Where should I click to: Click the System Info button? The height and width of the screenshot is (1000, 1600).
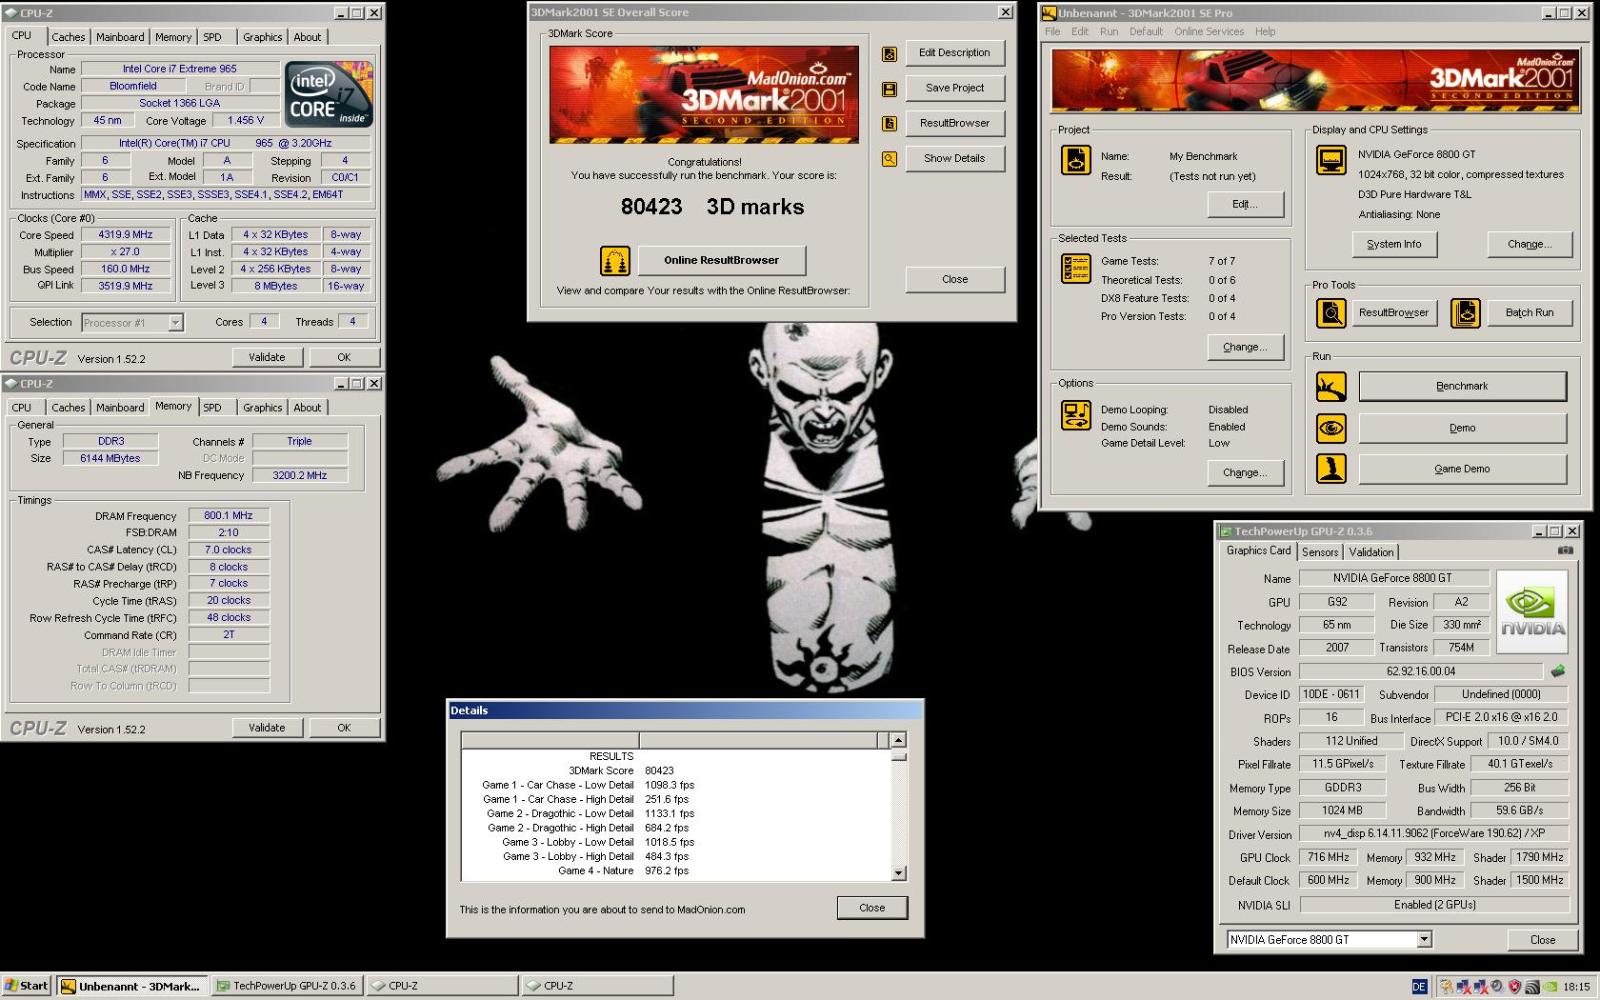pyautogui.click(x=1394, y=245)
